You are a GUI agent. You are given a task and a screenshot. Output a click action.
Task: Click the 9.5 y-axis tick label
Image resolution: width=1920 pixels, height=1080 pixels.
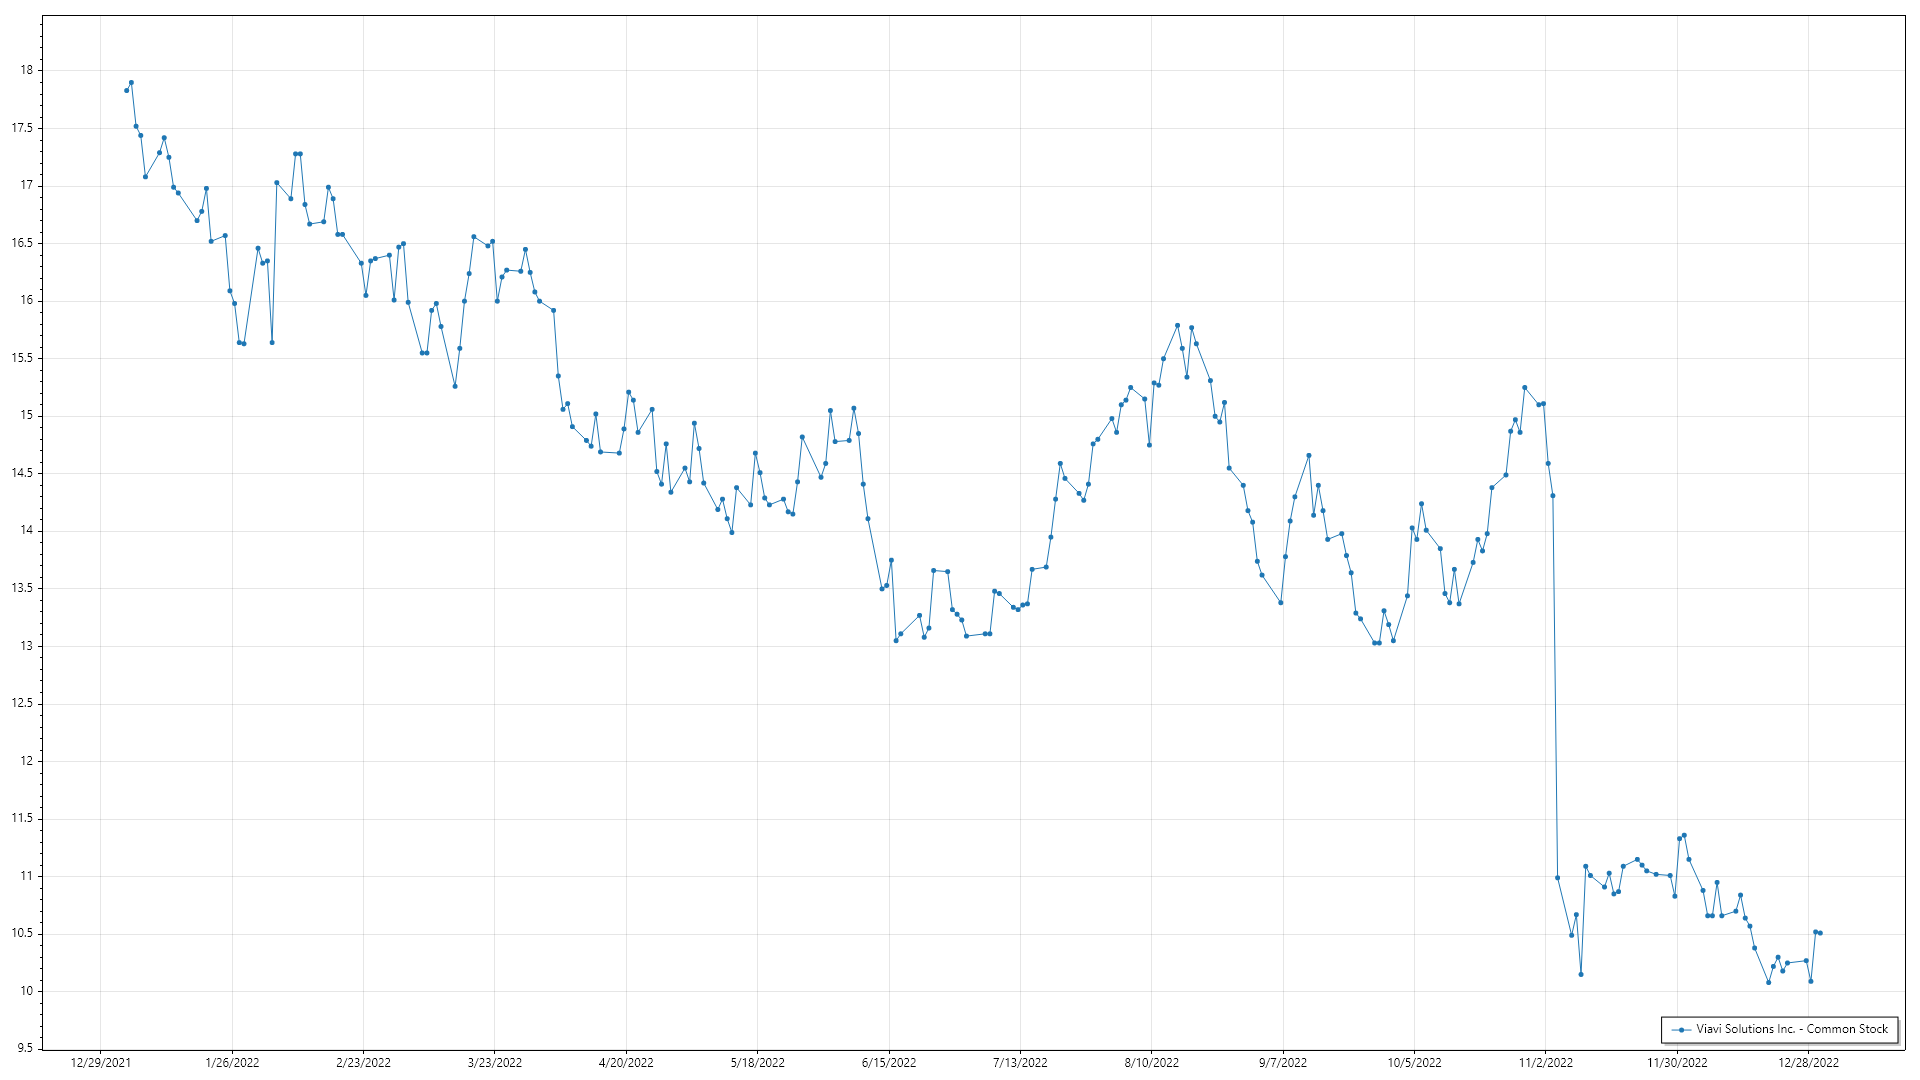click(25, 1048)
